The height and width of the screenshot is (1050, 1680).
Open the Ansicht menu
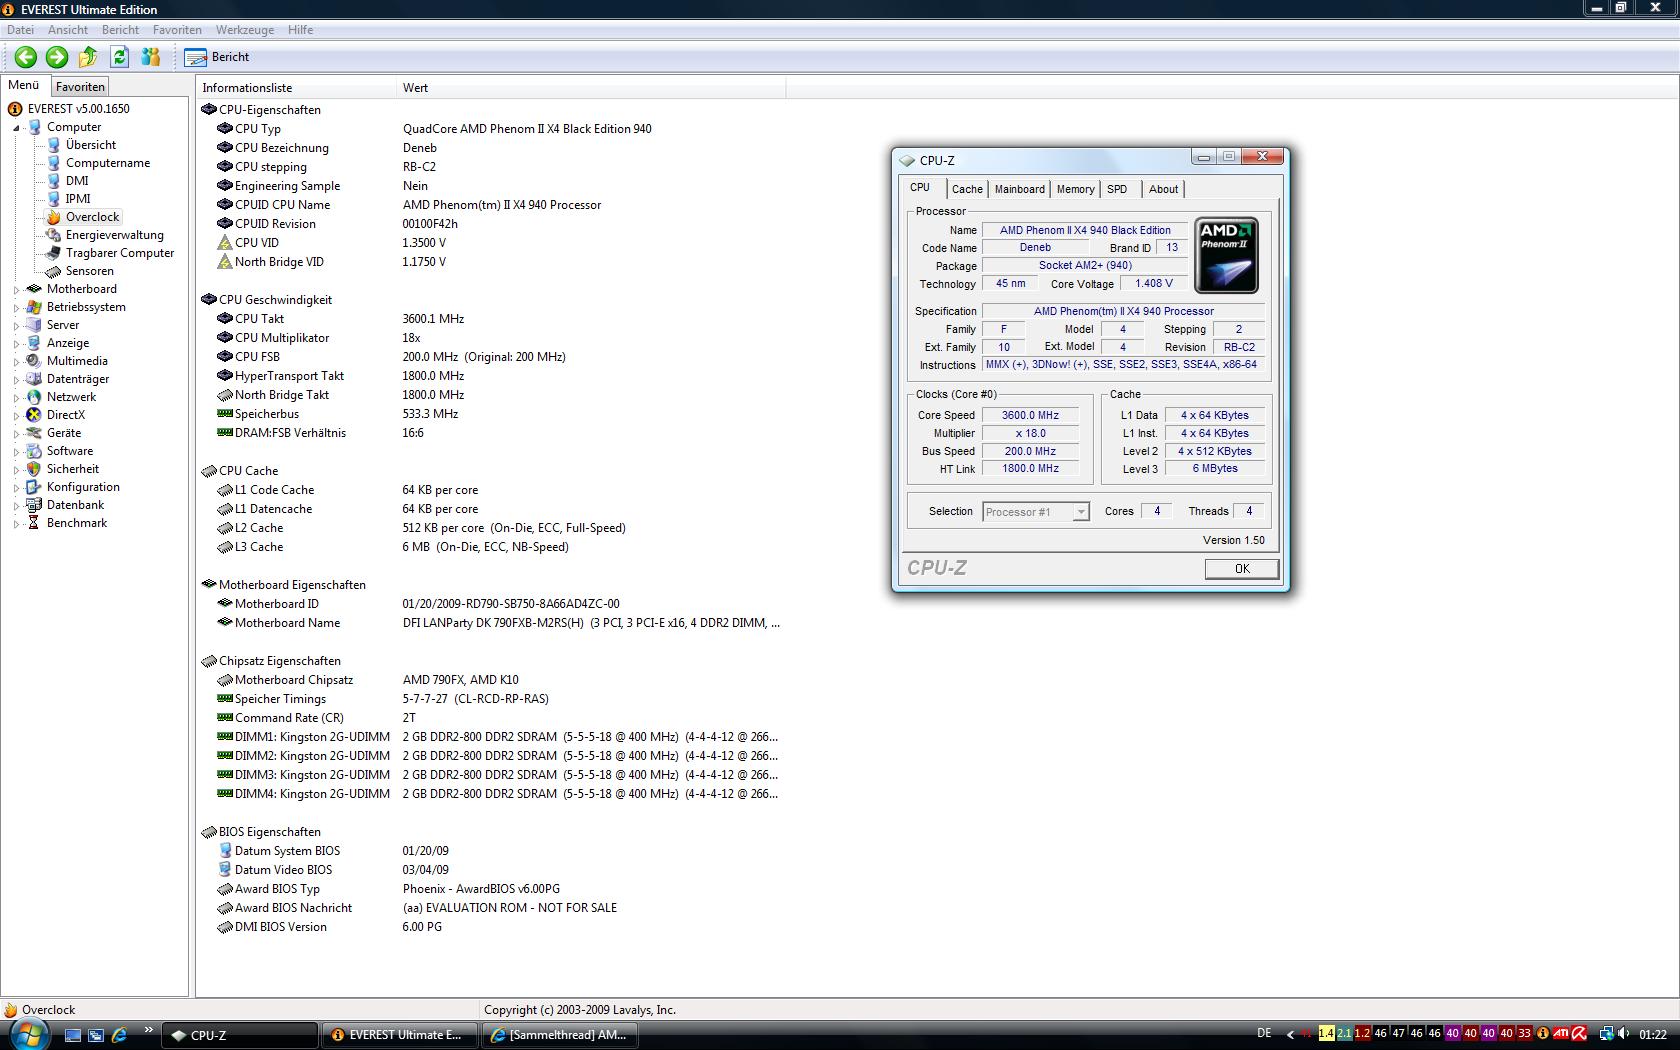pyautogui.click(x=68, y=30)
